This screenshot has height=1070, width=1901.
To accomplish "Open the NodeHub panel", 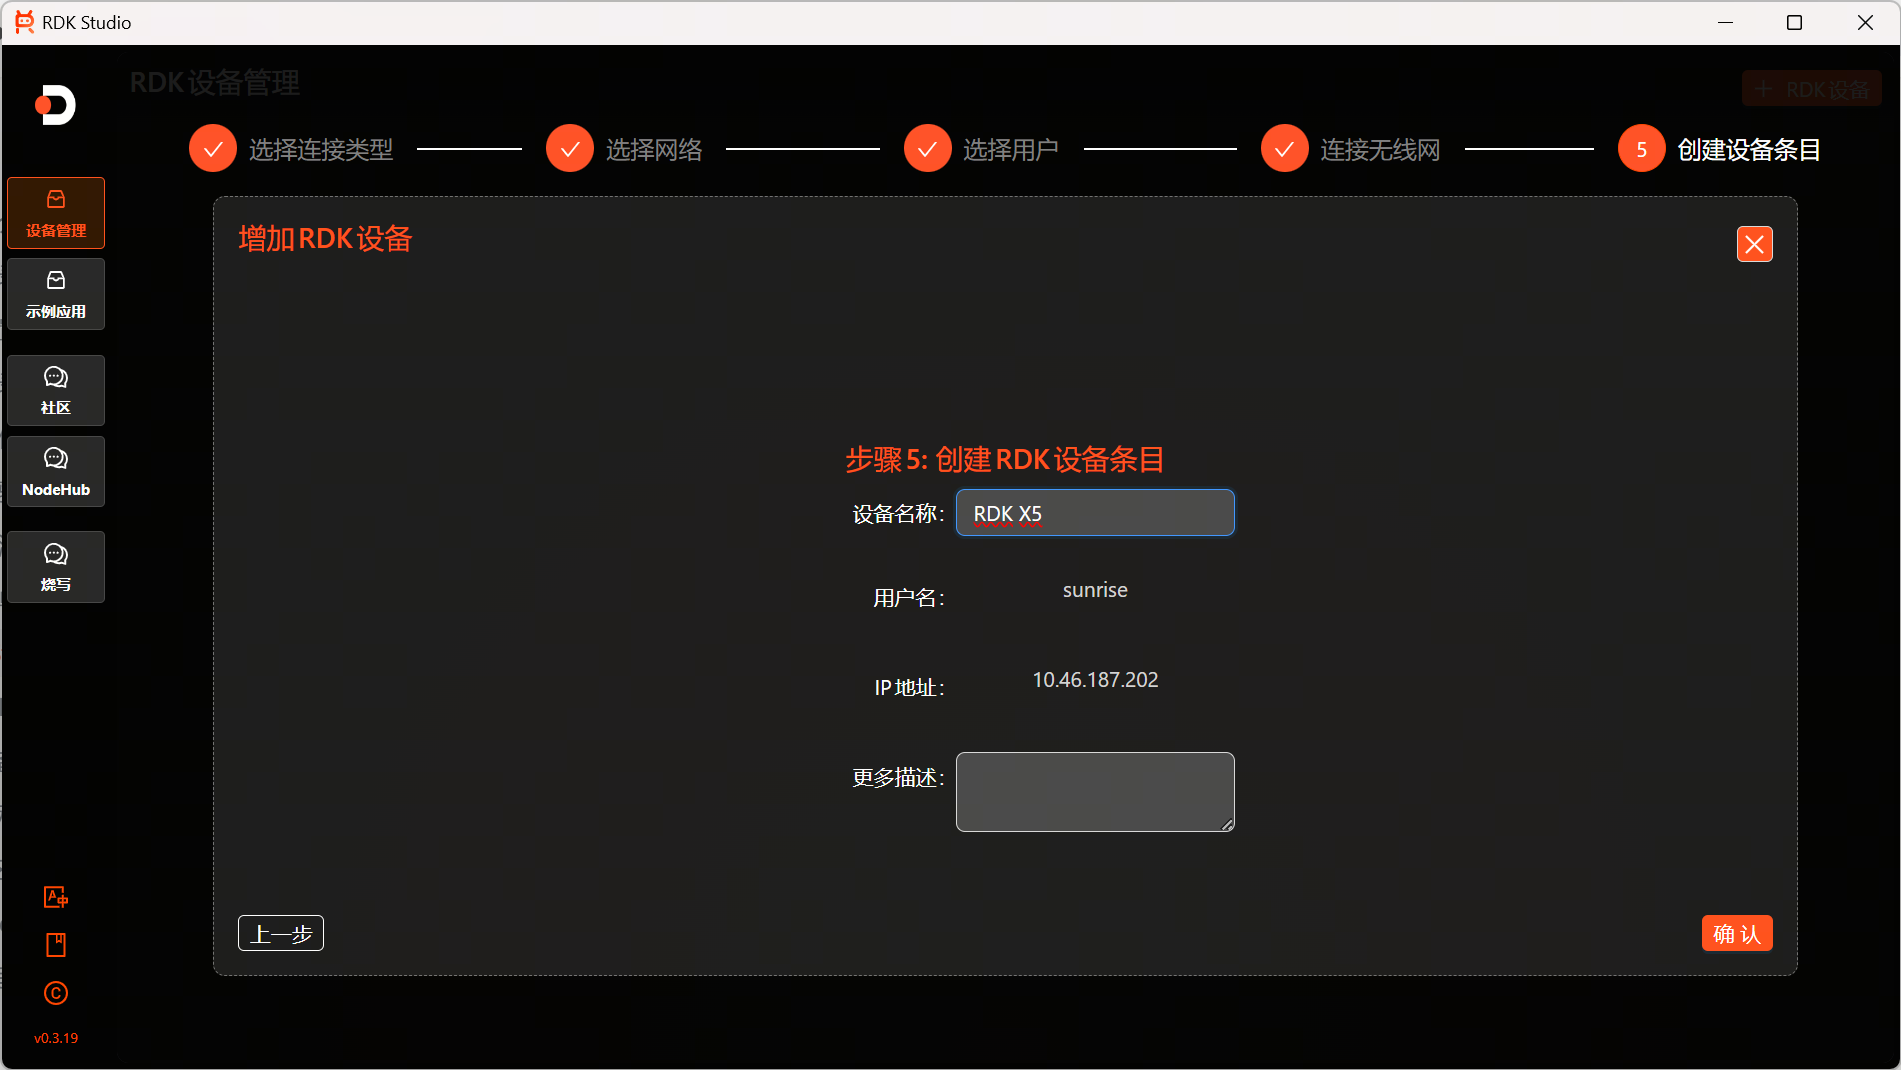I will click(55, 471).
